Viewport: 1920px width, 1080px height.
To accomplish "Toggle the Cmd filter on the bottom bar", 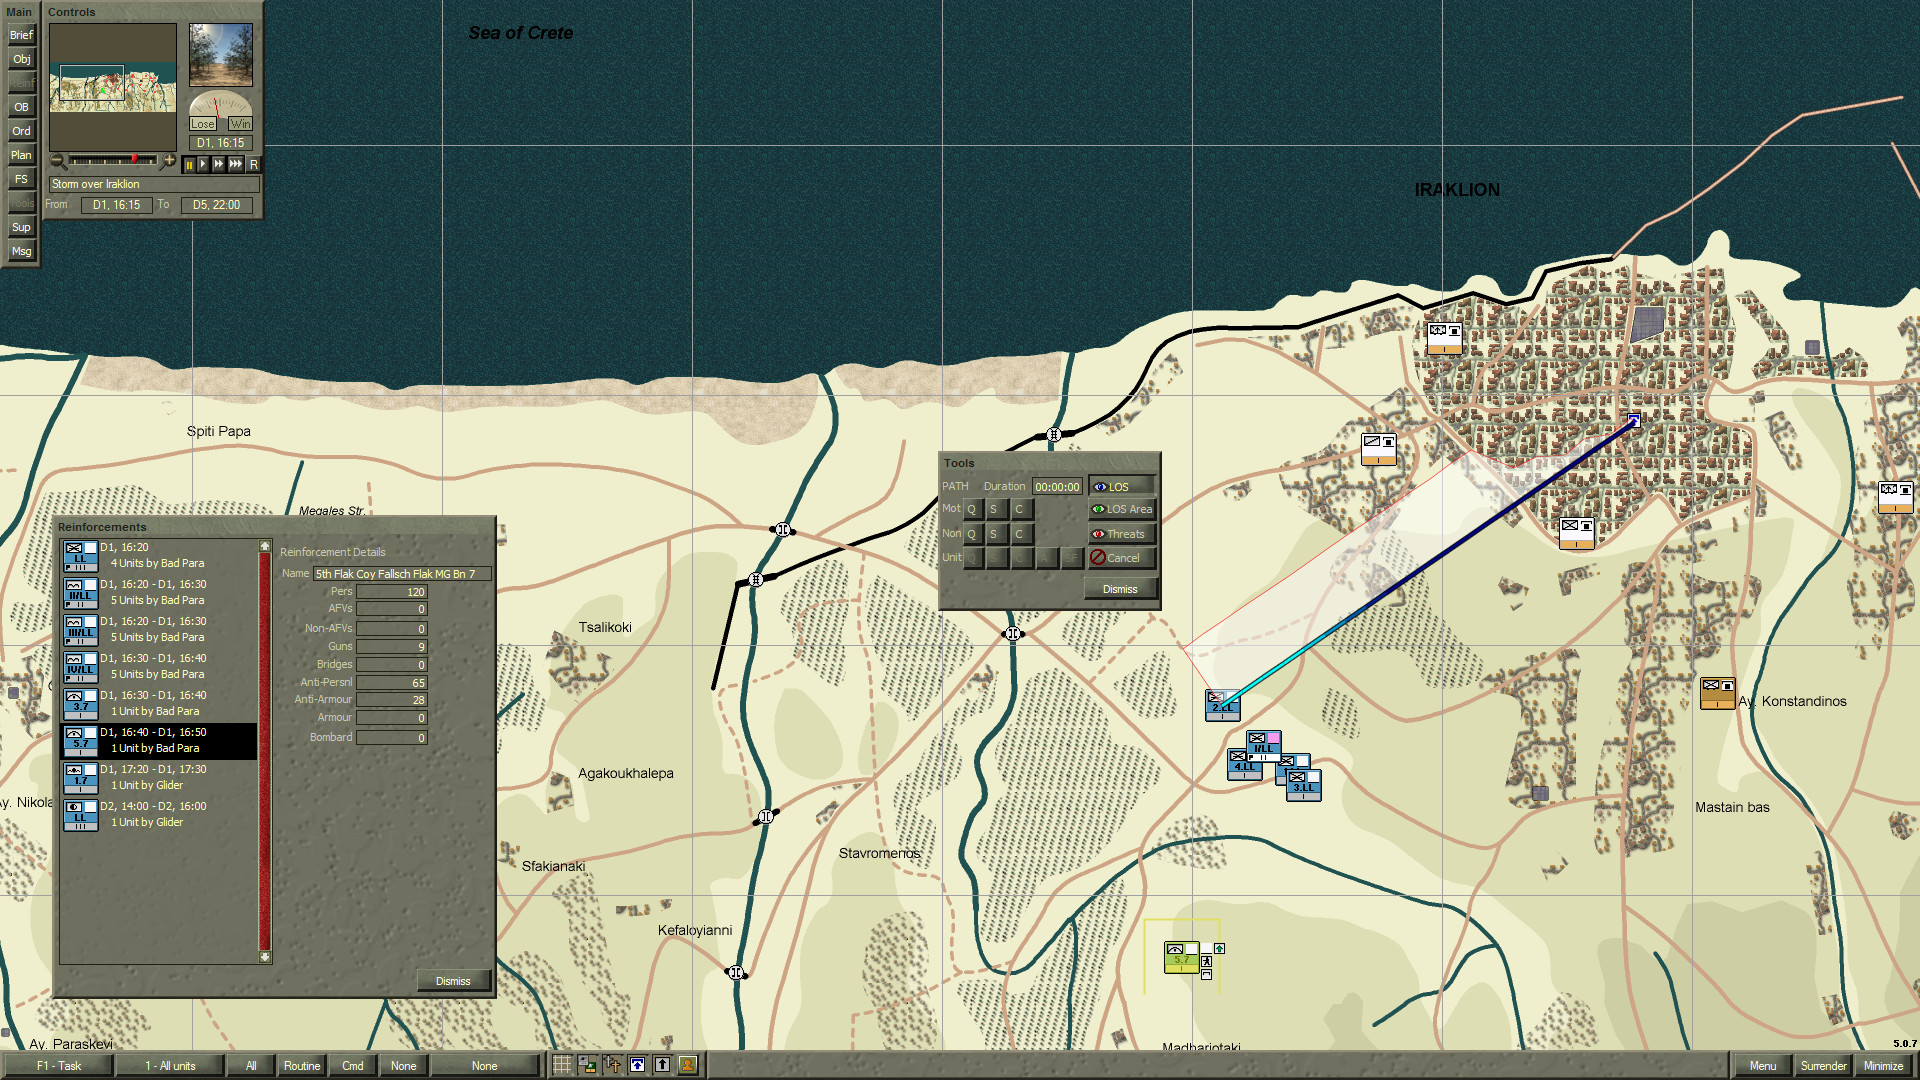I will click(352, 1066).
